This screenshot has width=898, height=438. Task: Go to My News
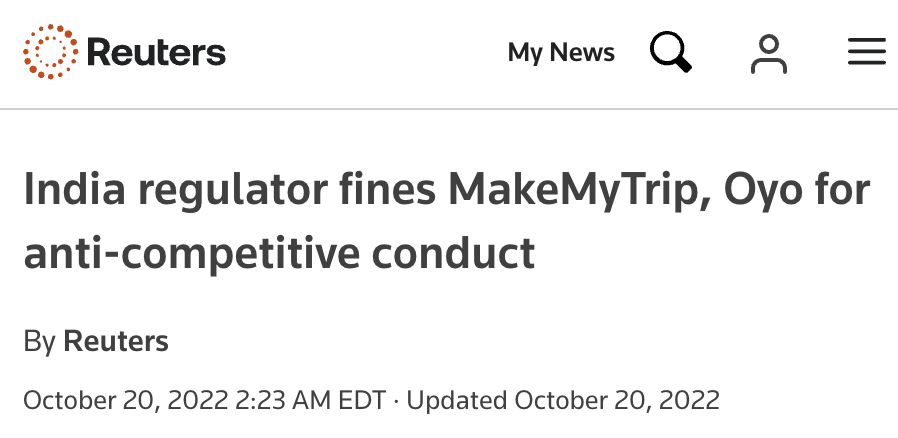561,52
